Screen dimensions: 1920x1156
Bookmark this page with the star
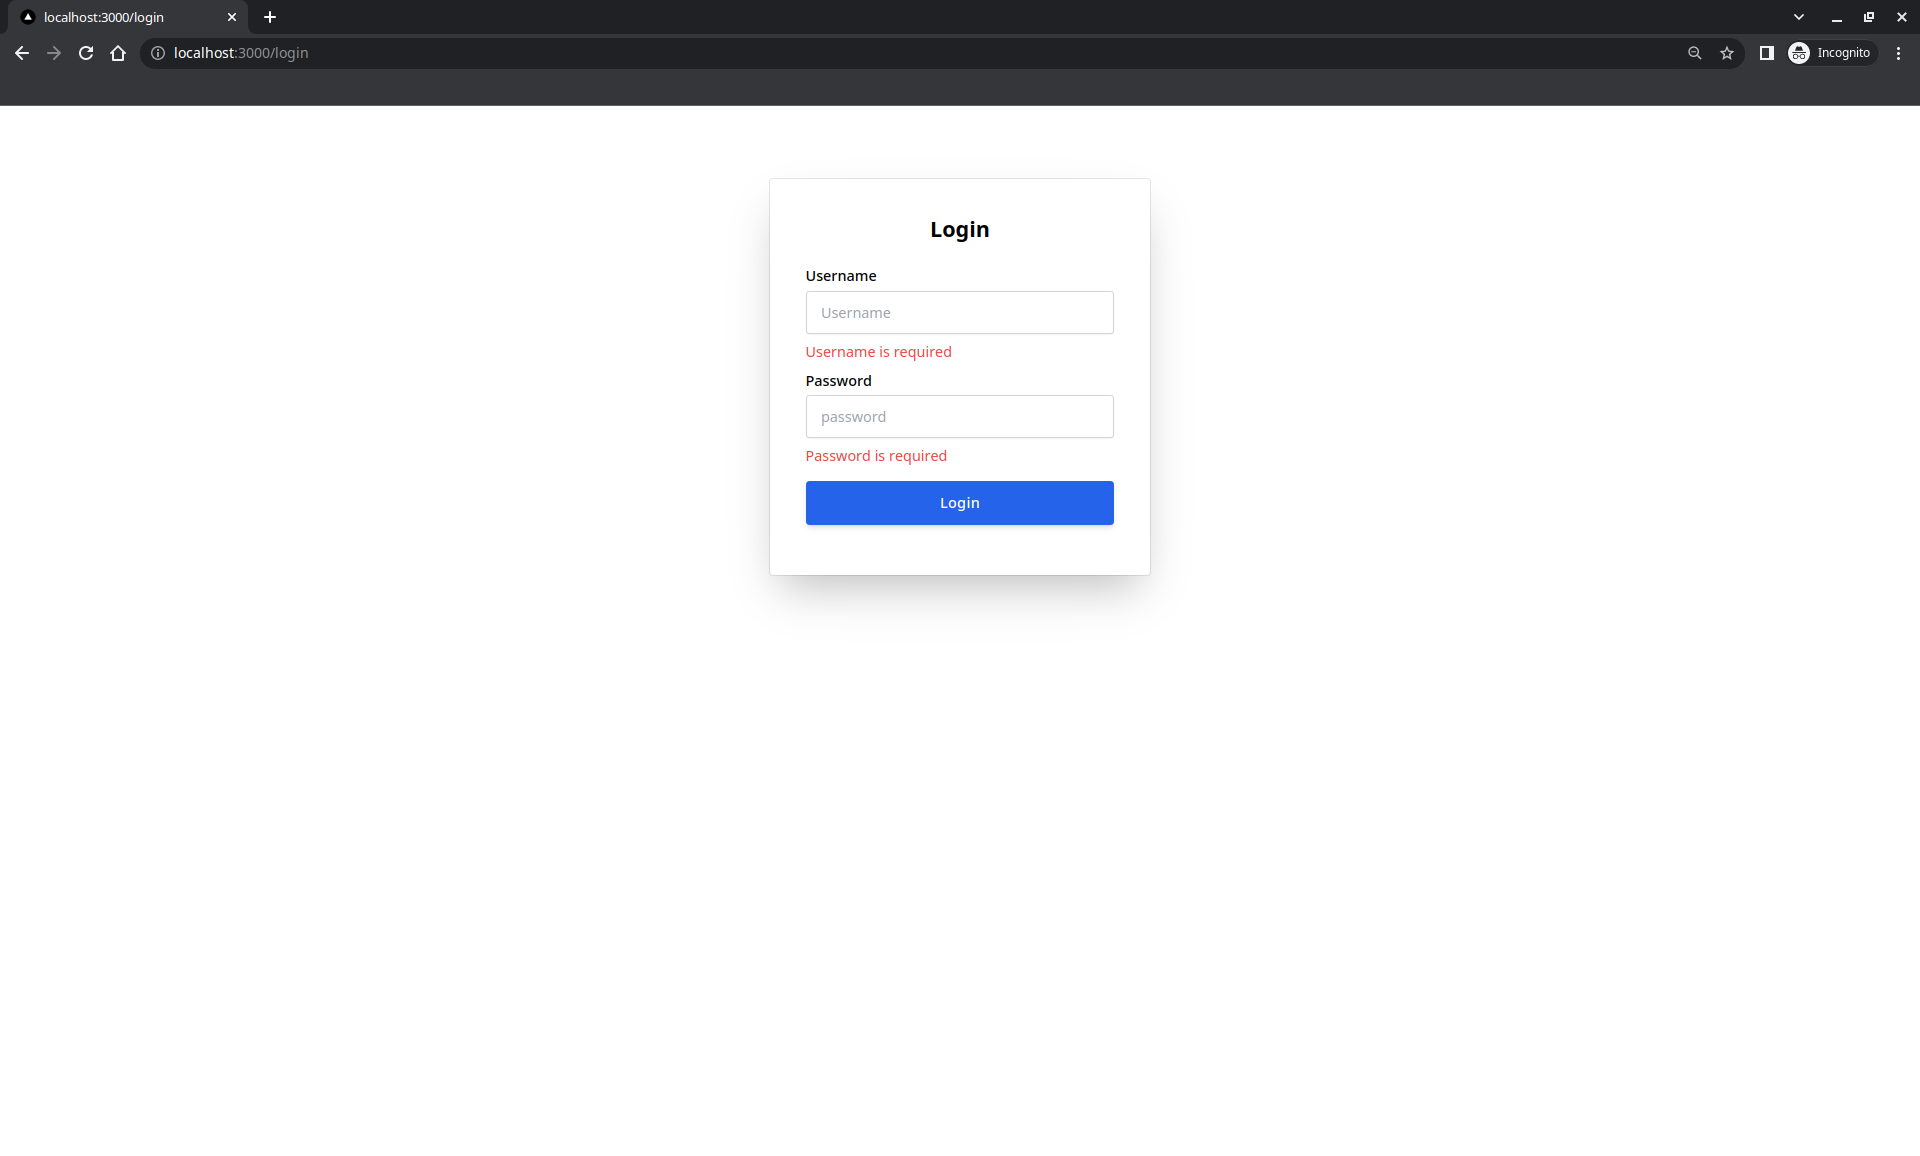(x=1726, y=53)
